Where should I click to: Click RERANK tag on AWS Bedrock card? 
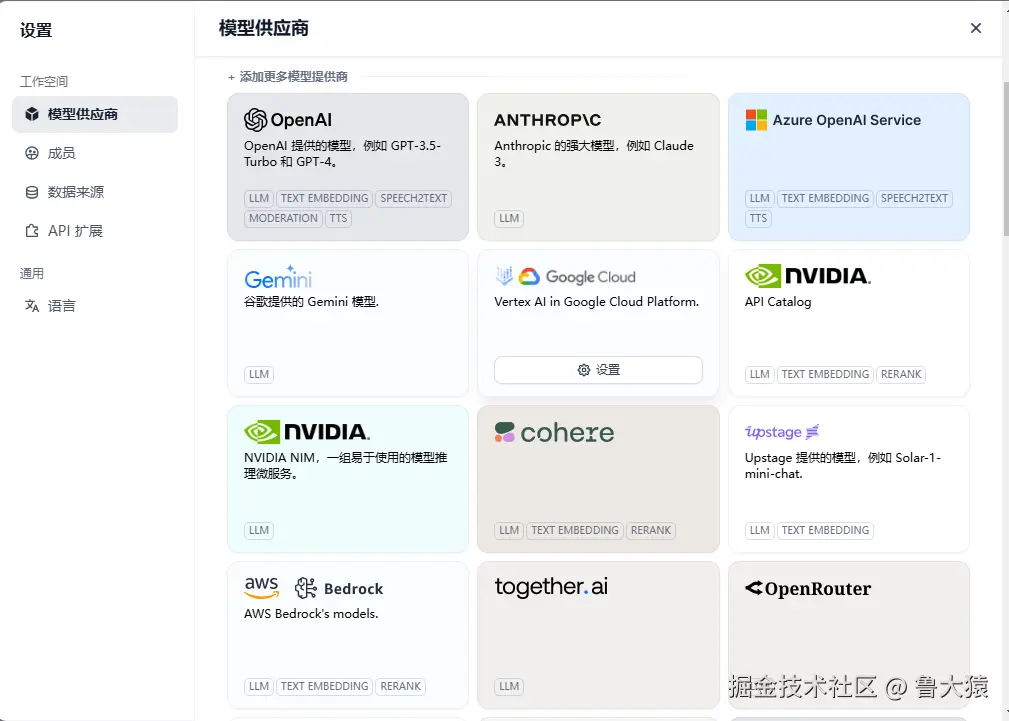400,686
